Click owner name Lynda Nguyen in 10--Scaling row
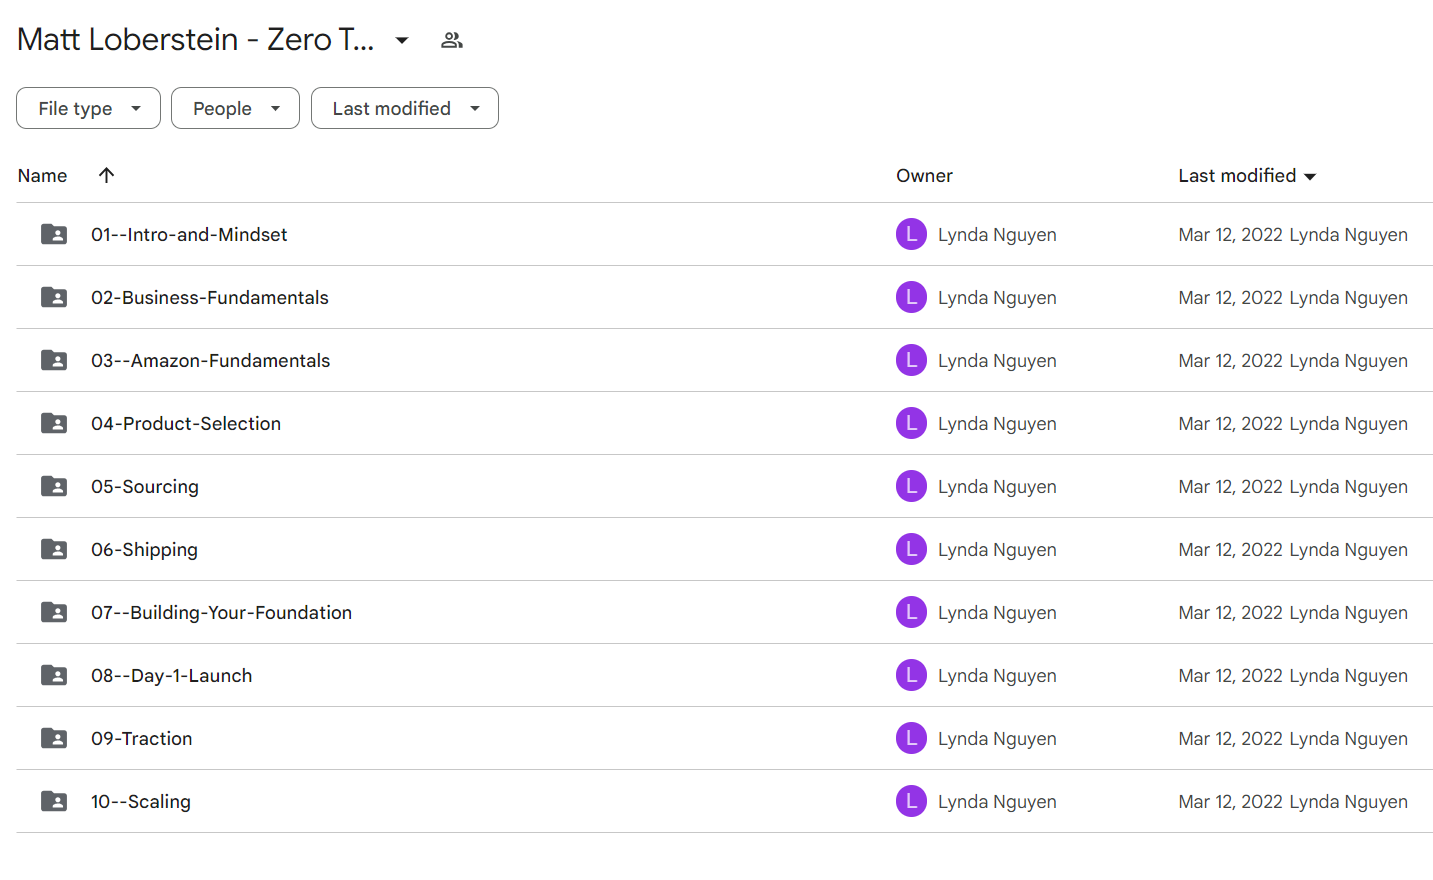 [997, 801]
